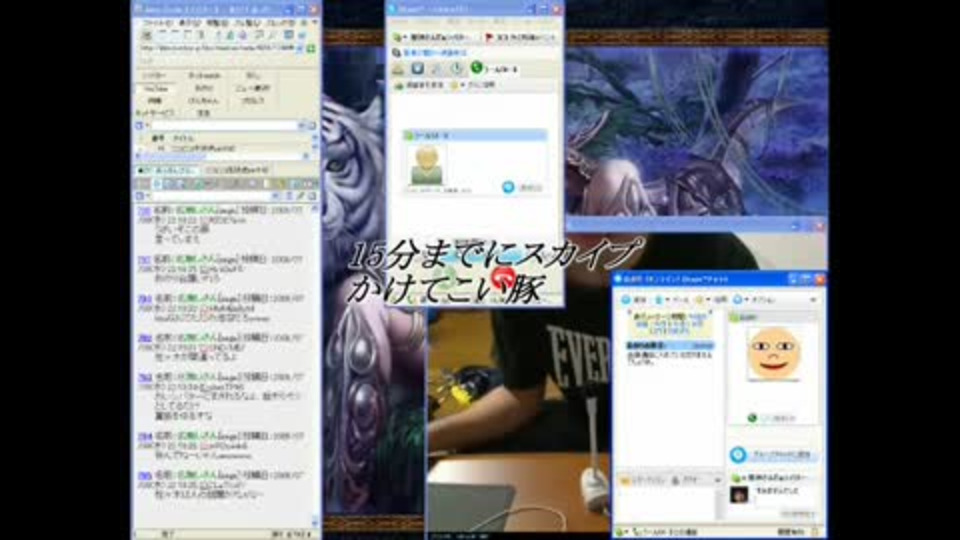This screenshot has width=960, height=540.
Task: Open the Skype history clock tab icon
Action: (x=456, y=69)
